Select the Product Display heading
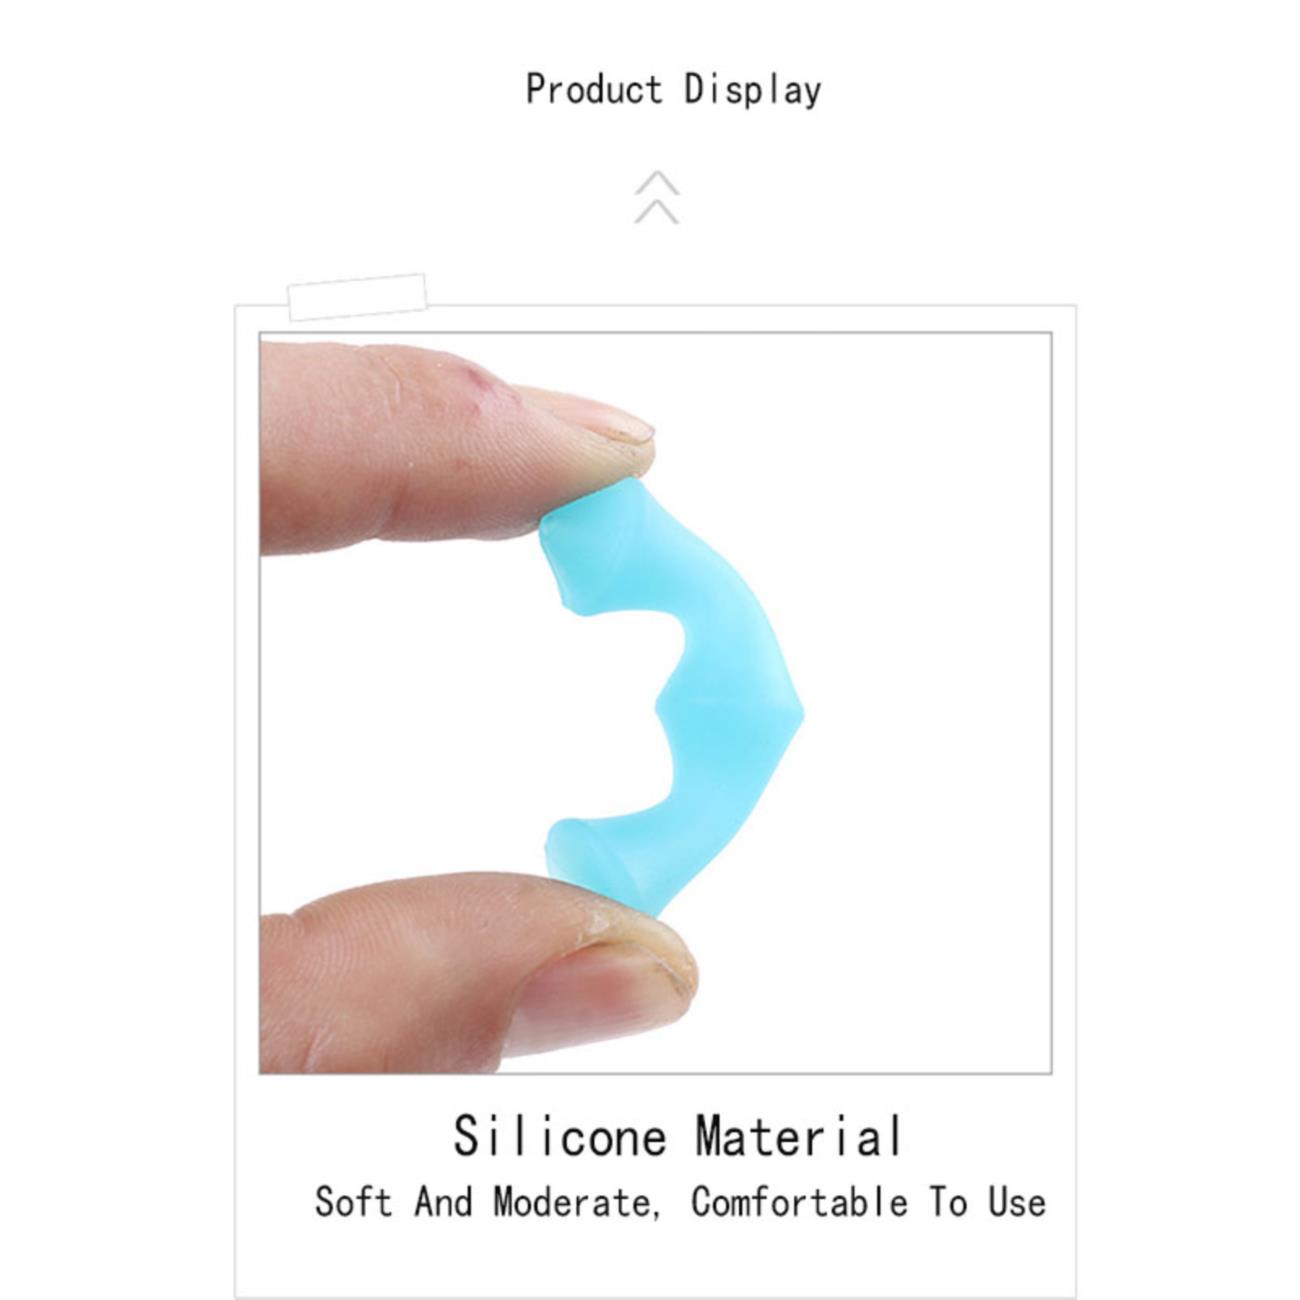The image size is (1300, 1300). pos(673,90)
